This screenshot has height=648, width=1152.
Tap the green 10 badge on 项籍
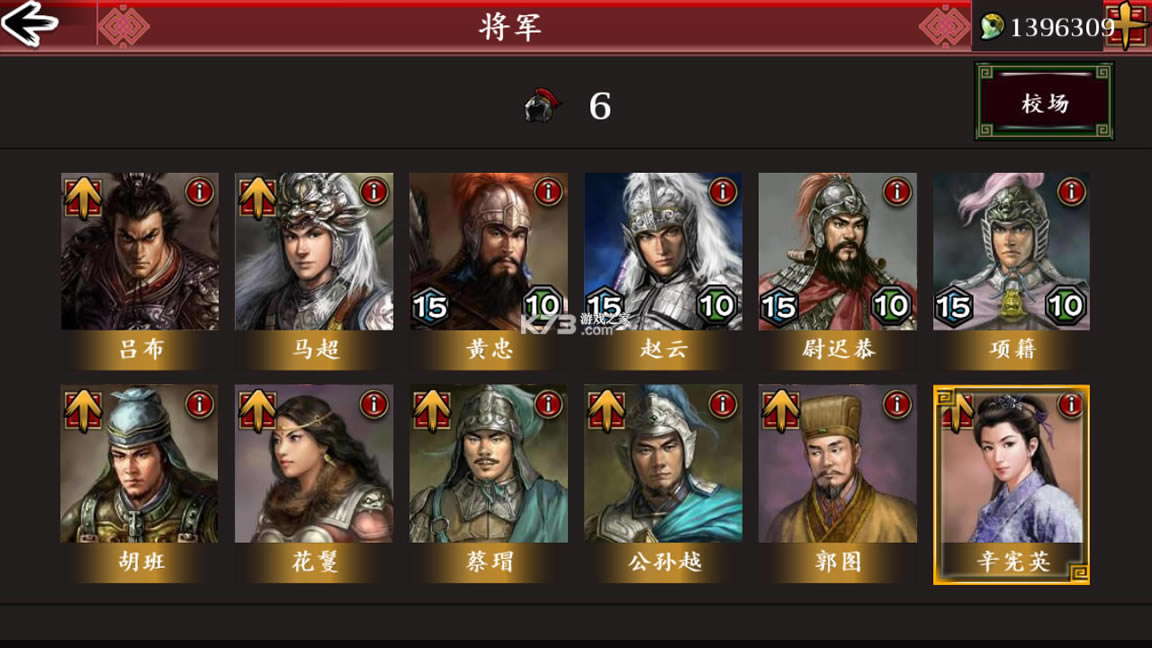coord(1065,306)
